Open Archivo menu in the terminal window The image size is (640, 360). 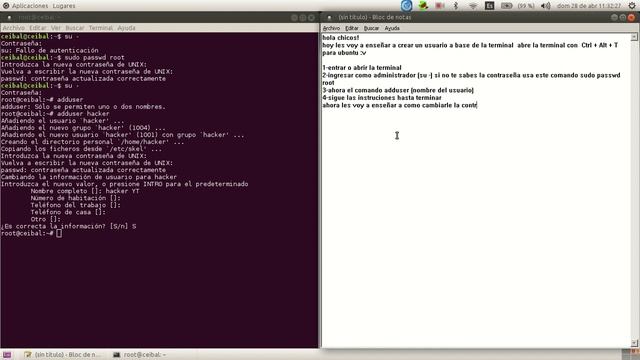click(x=13, y=28)
